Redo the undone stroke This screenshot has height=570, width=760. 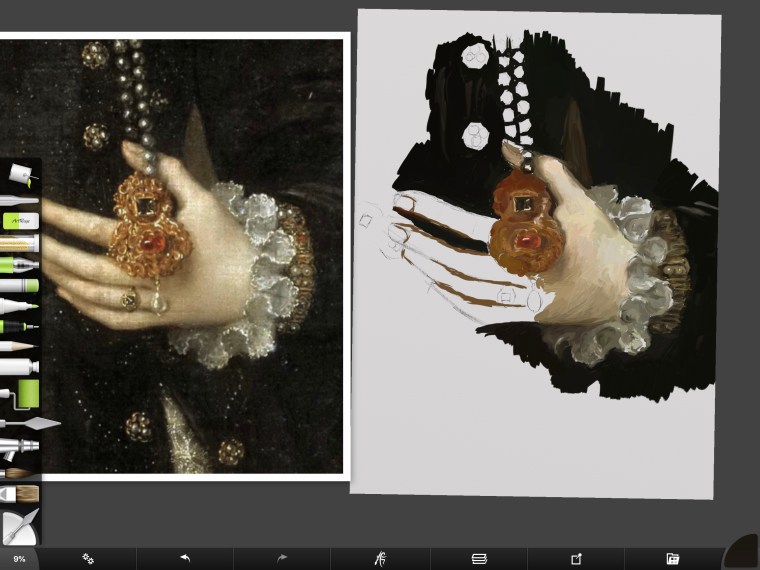click(282, 558)
